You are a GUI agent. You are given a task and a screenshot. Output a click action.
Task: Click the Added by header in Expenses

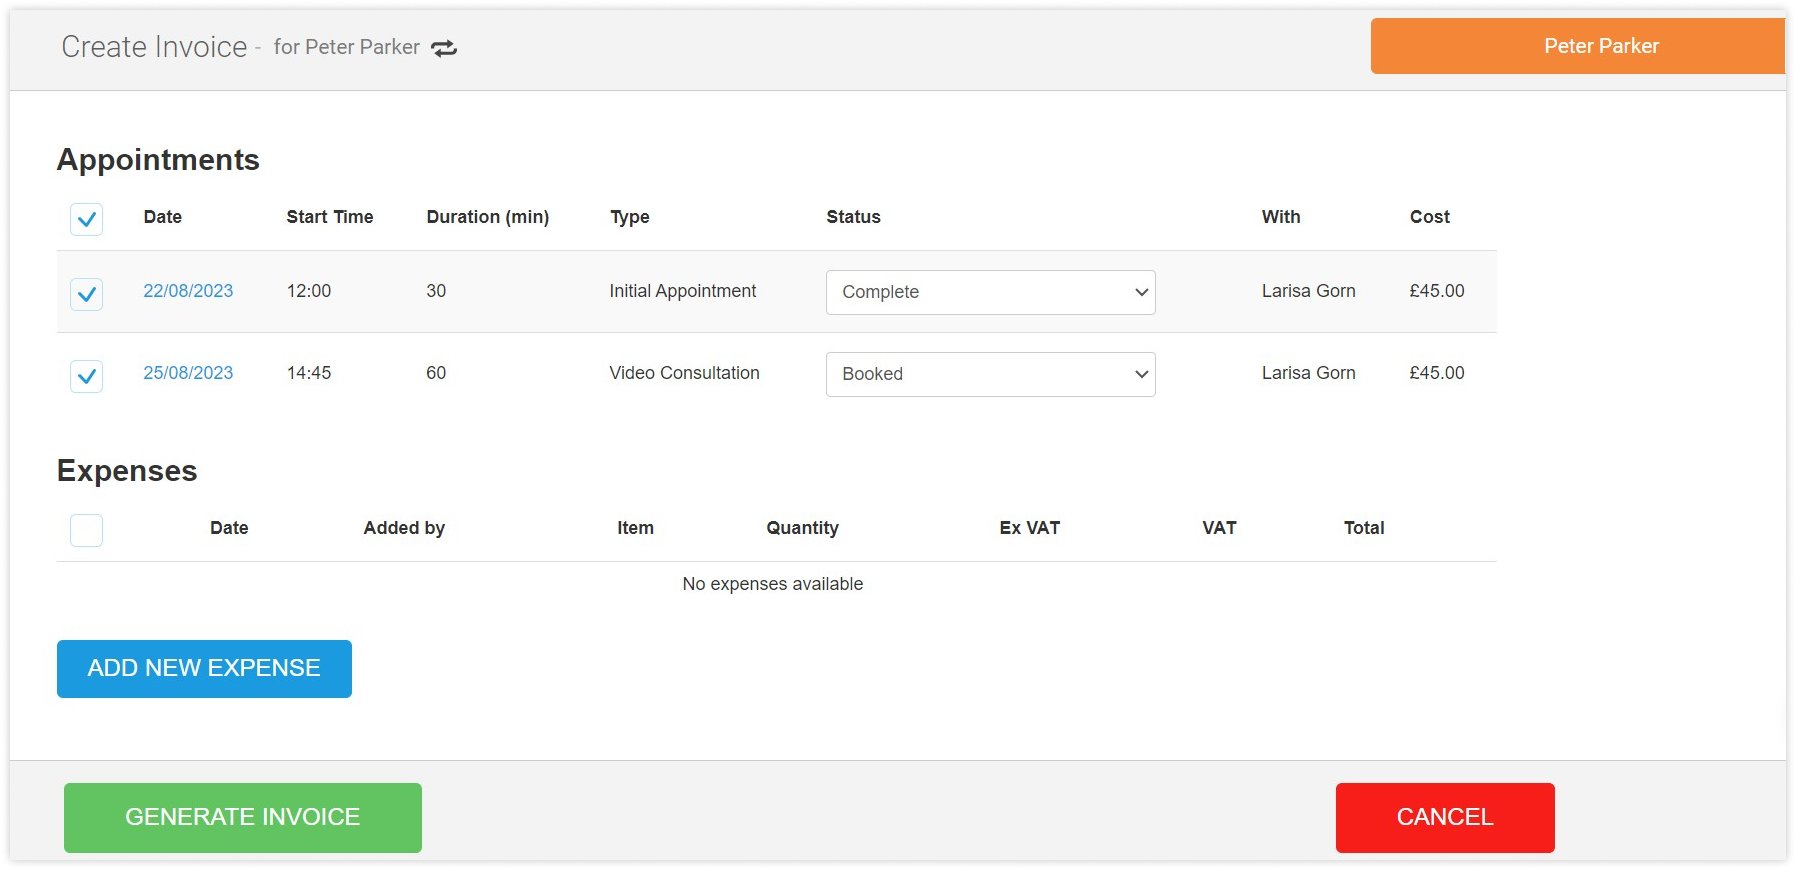coord(404,528)
